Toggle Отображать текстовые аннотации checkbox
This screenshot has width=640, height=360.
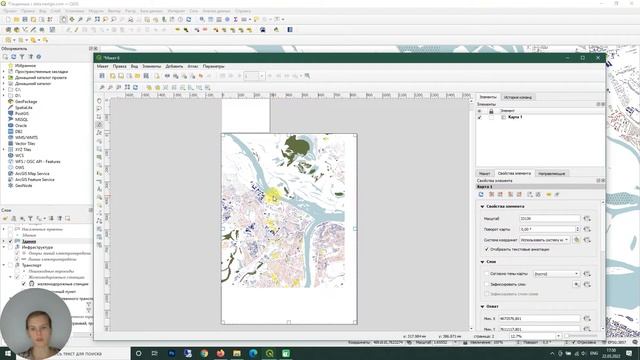click(487, 249)
